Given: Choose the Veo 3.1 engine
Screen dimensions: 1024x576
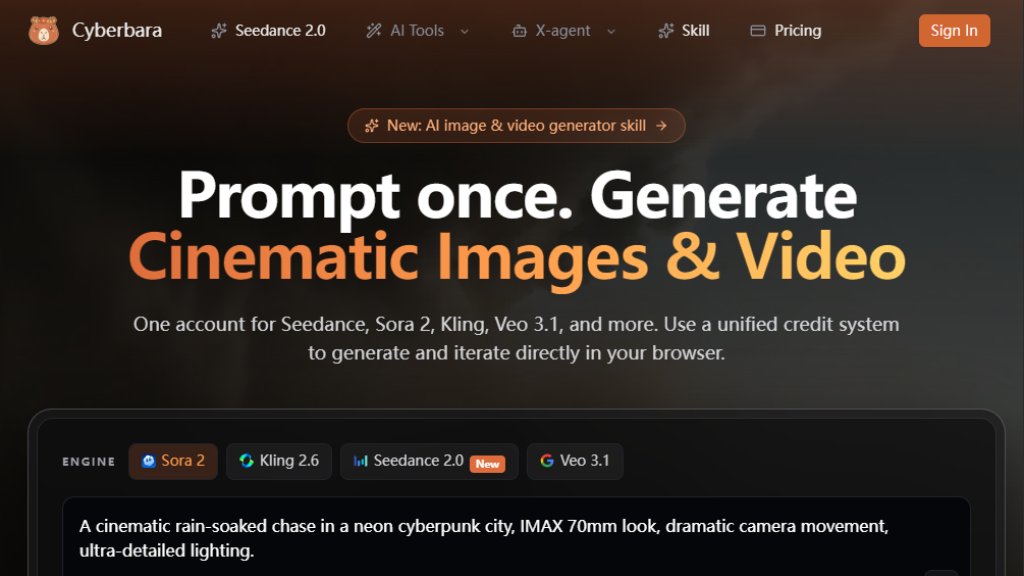Looking at the screenshot, I should tap(575, 461).
